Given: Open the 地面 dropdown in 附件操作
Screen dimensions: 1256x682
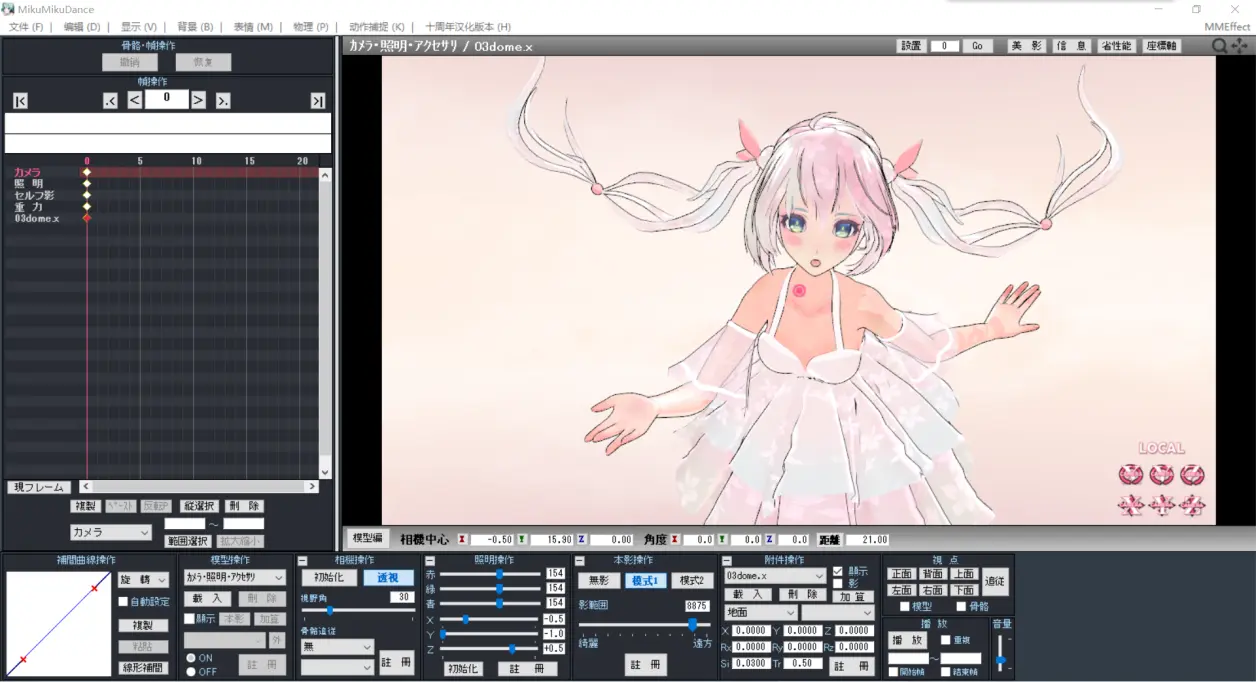Looking at the screenshot, I should coord(760,612).
